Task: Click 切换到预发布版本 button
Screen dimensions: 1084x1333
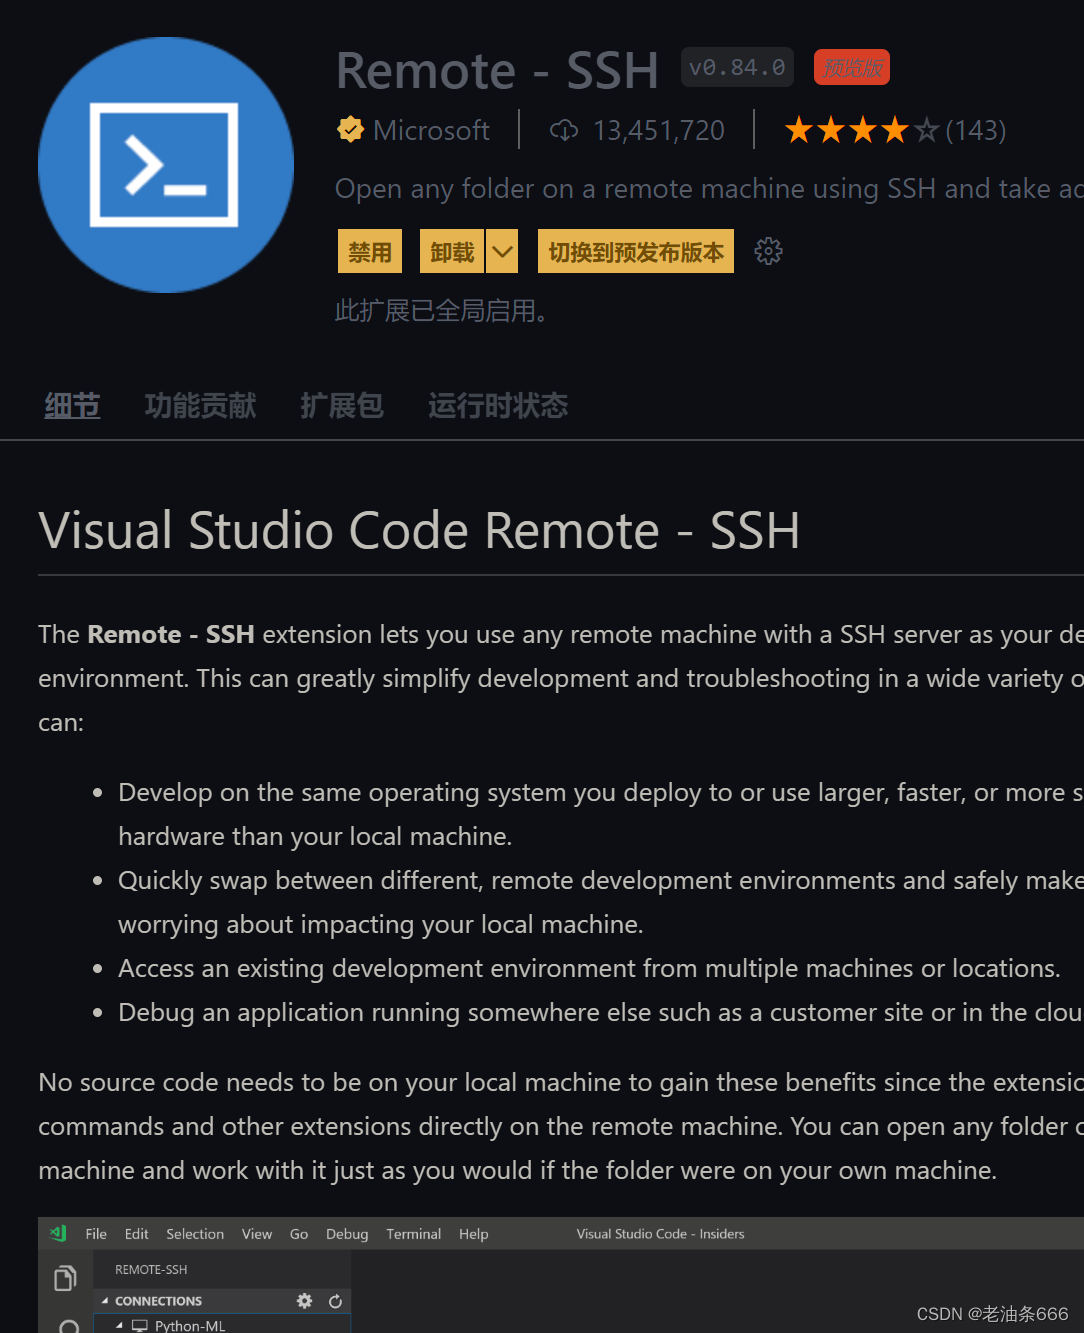Action: click(x=635, y=251)
